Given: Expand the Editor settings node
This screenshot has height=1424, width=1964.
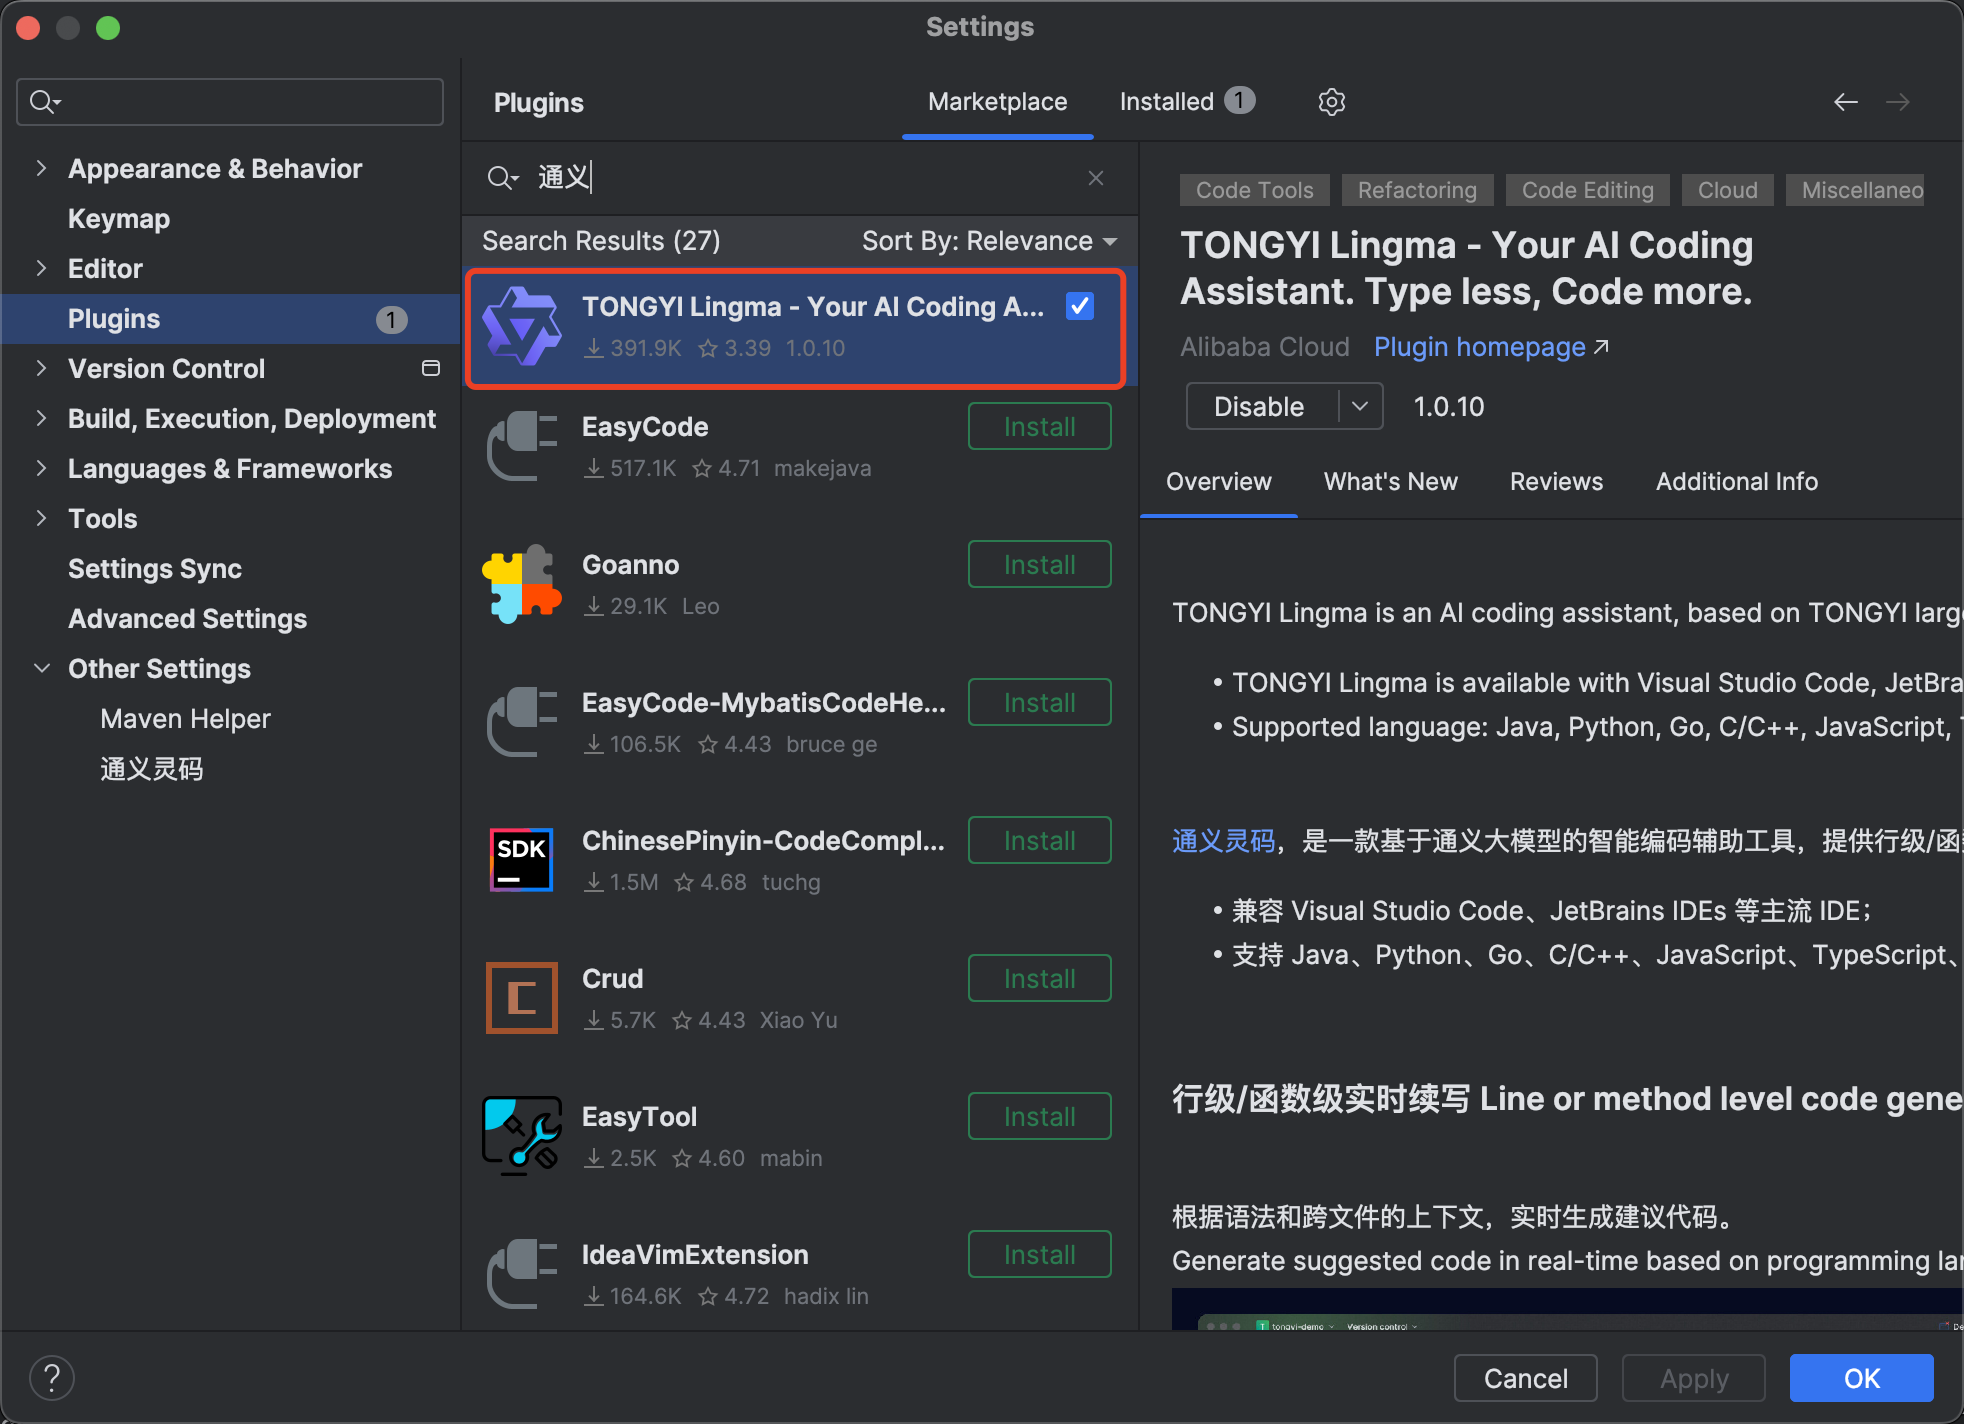Looking at the screenshot, I should (x=41, y=268).
